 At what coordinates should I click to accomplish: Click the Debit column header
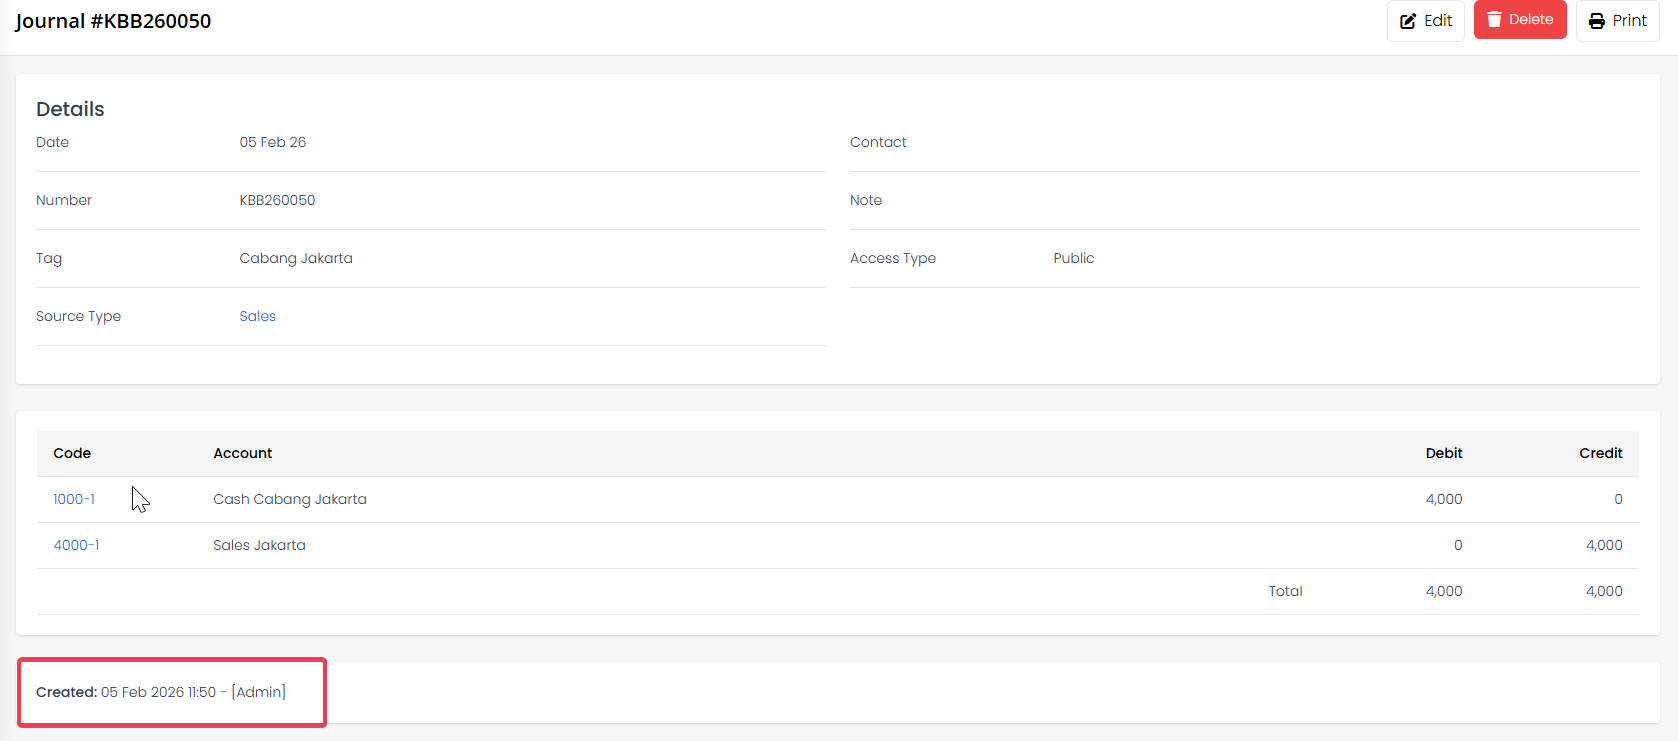tap(1443, 453)
